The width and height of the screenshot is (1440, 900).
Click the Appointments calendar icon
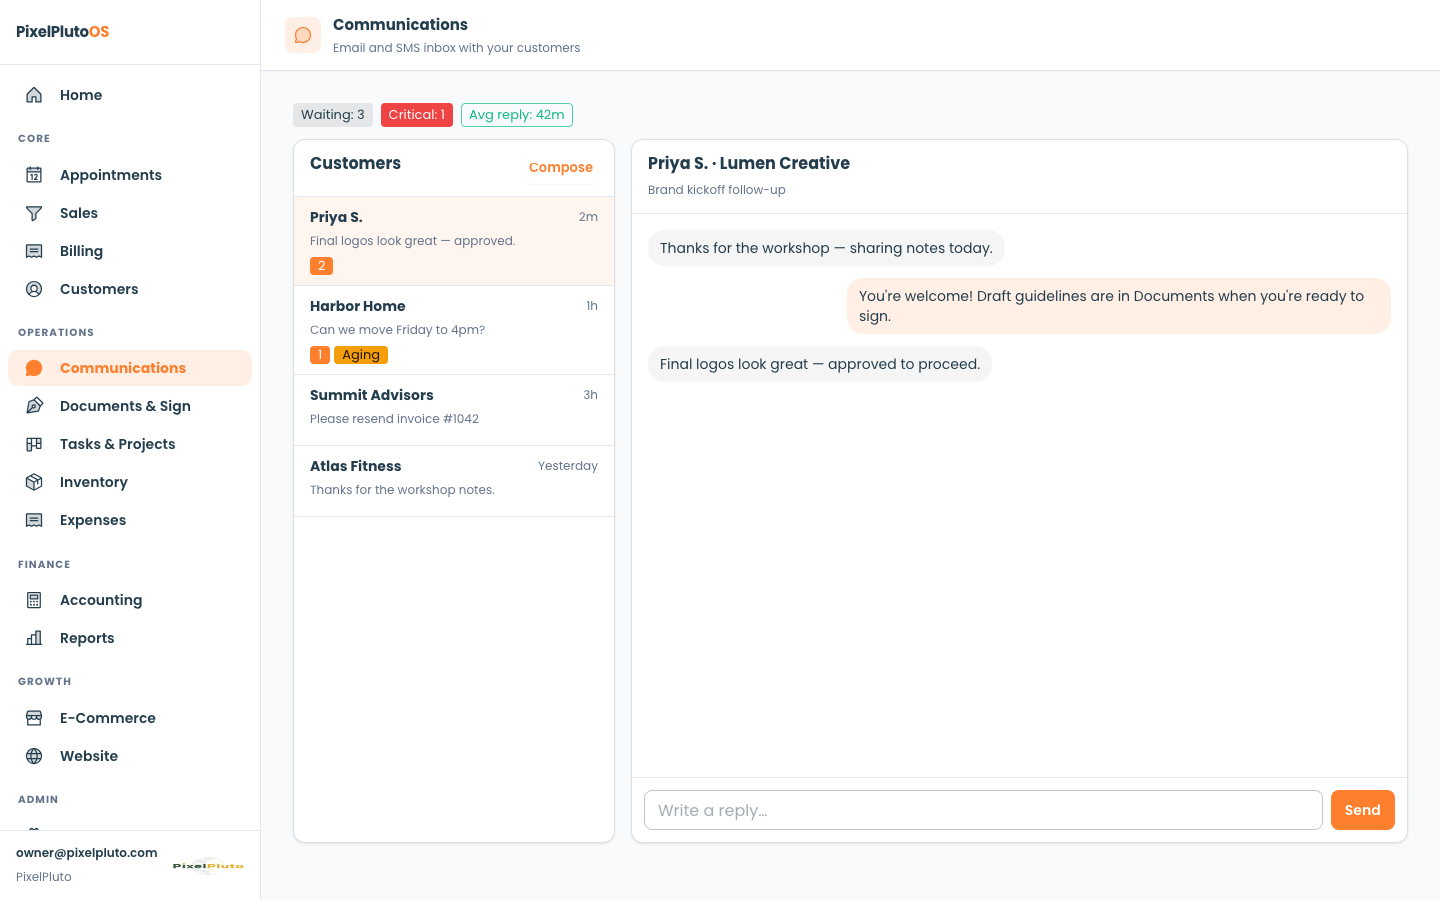coord(34,175)
